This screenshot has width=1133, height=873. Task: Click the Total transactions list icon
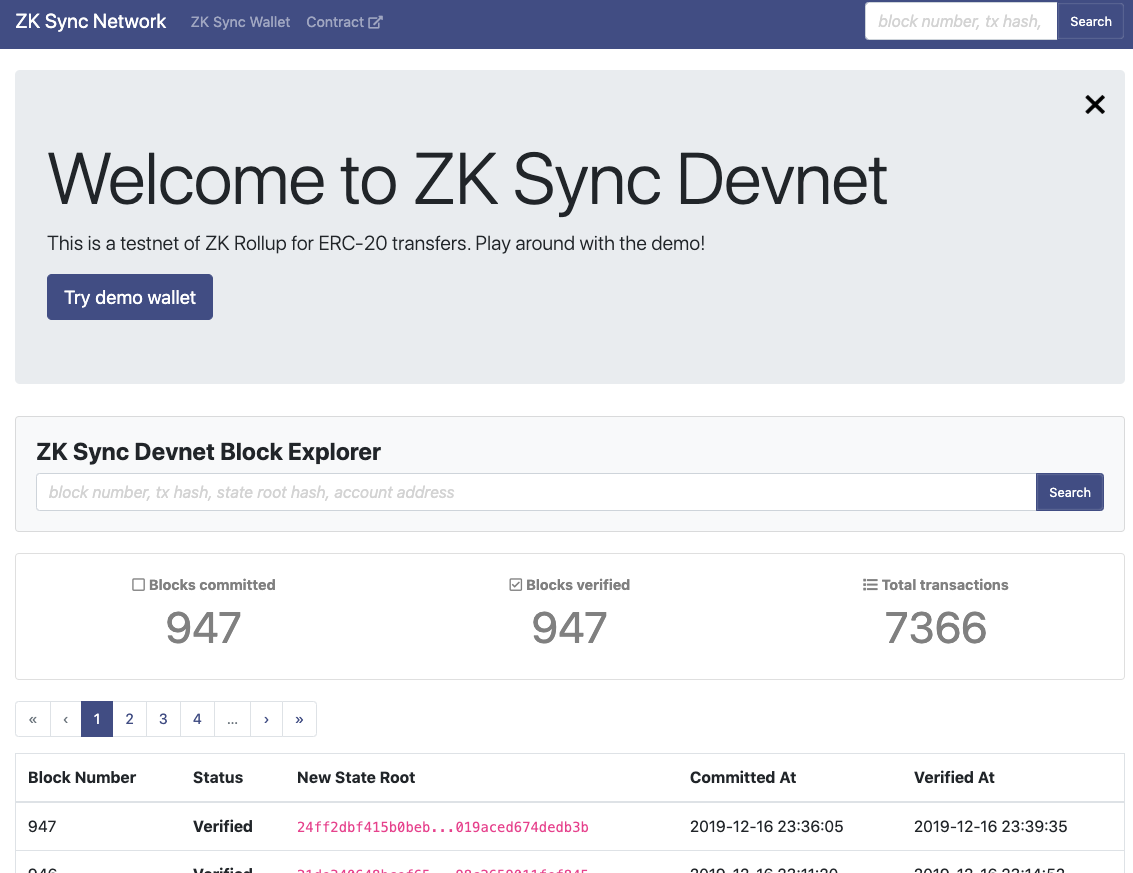coord(870,585)
